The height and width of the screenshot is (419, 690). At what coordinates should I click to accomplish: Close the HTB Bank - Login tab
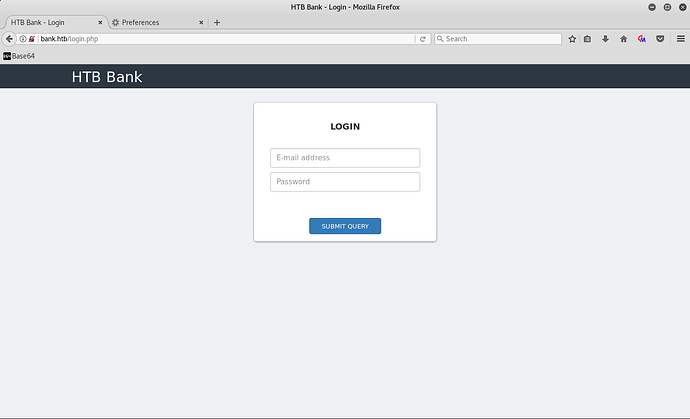[x=99, y=22]
